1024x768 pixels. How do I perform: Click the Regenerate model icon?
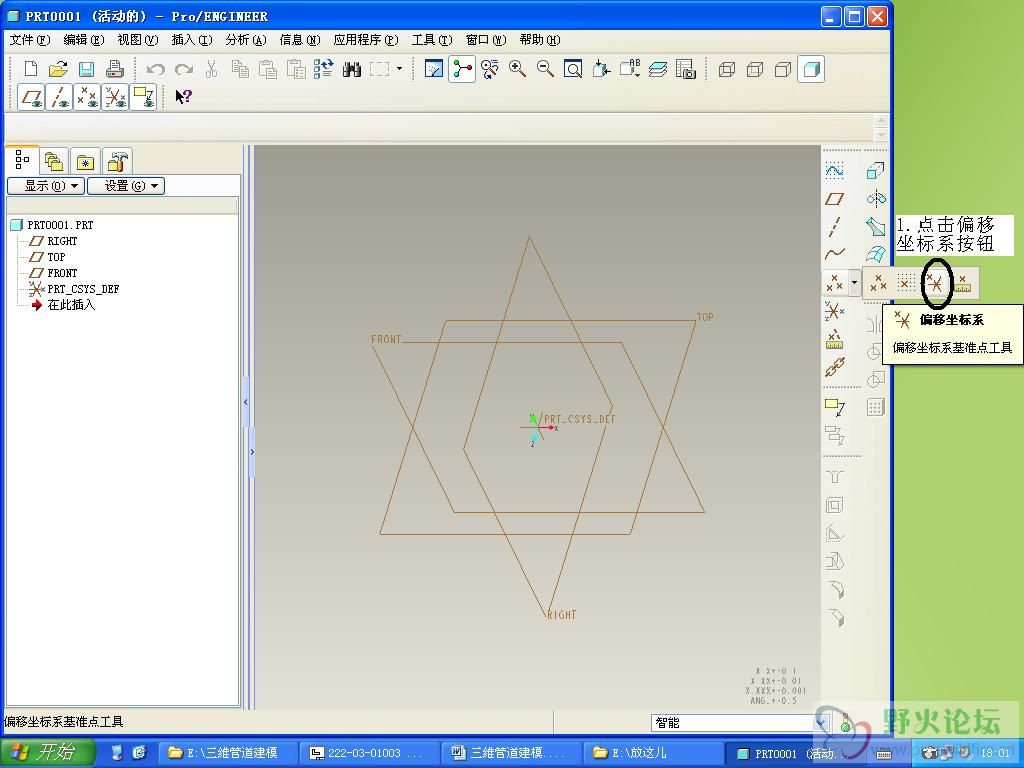click(x=323, y=69)
